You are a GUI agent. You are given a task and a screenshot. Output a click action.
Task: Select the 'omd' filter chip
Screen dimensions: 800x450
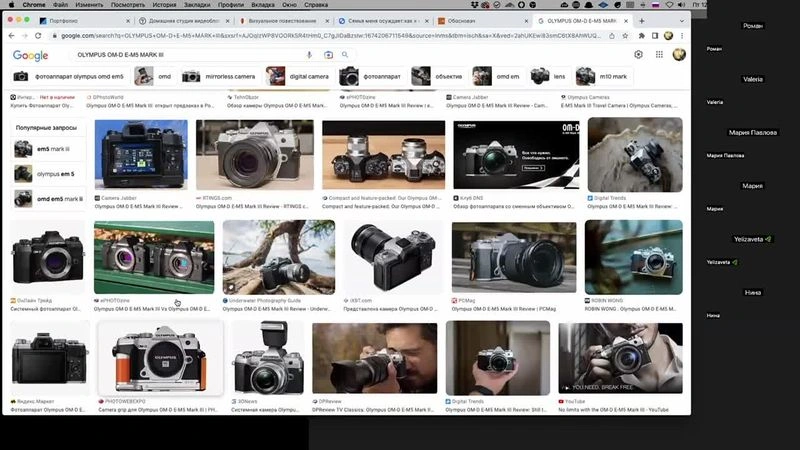point(154,77)
